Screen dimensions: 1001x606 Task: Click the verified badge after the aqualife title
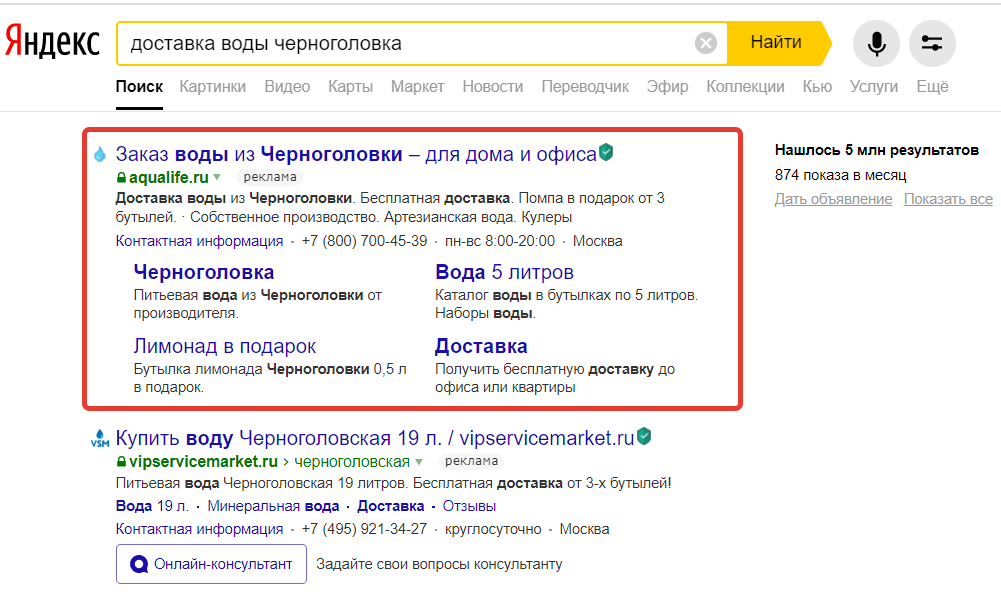coord(607,151)
